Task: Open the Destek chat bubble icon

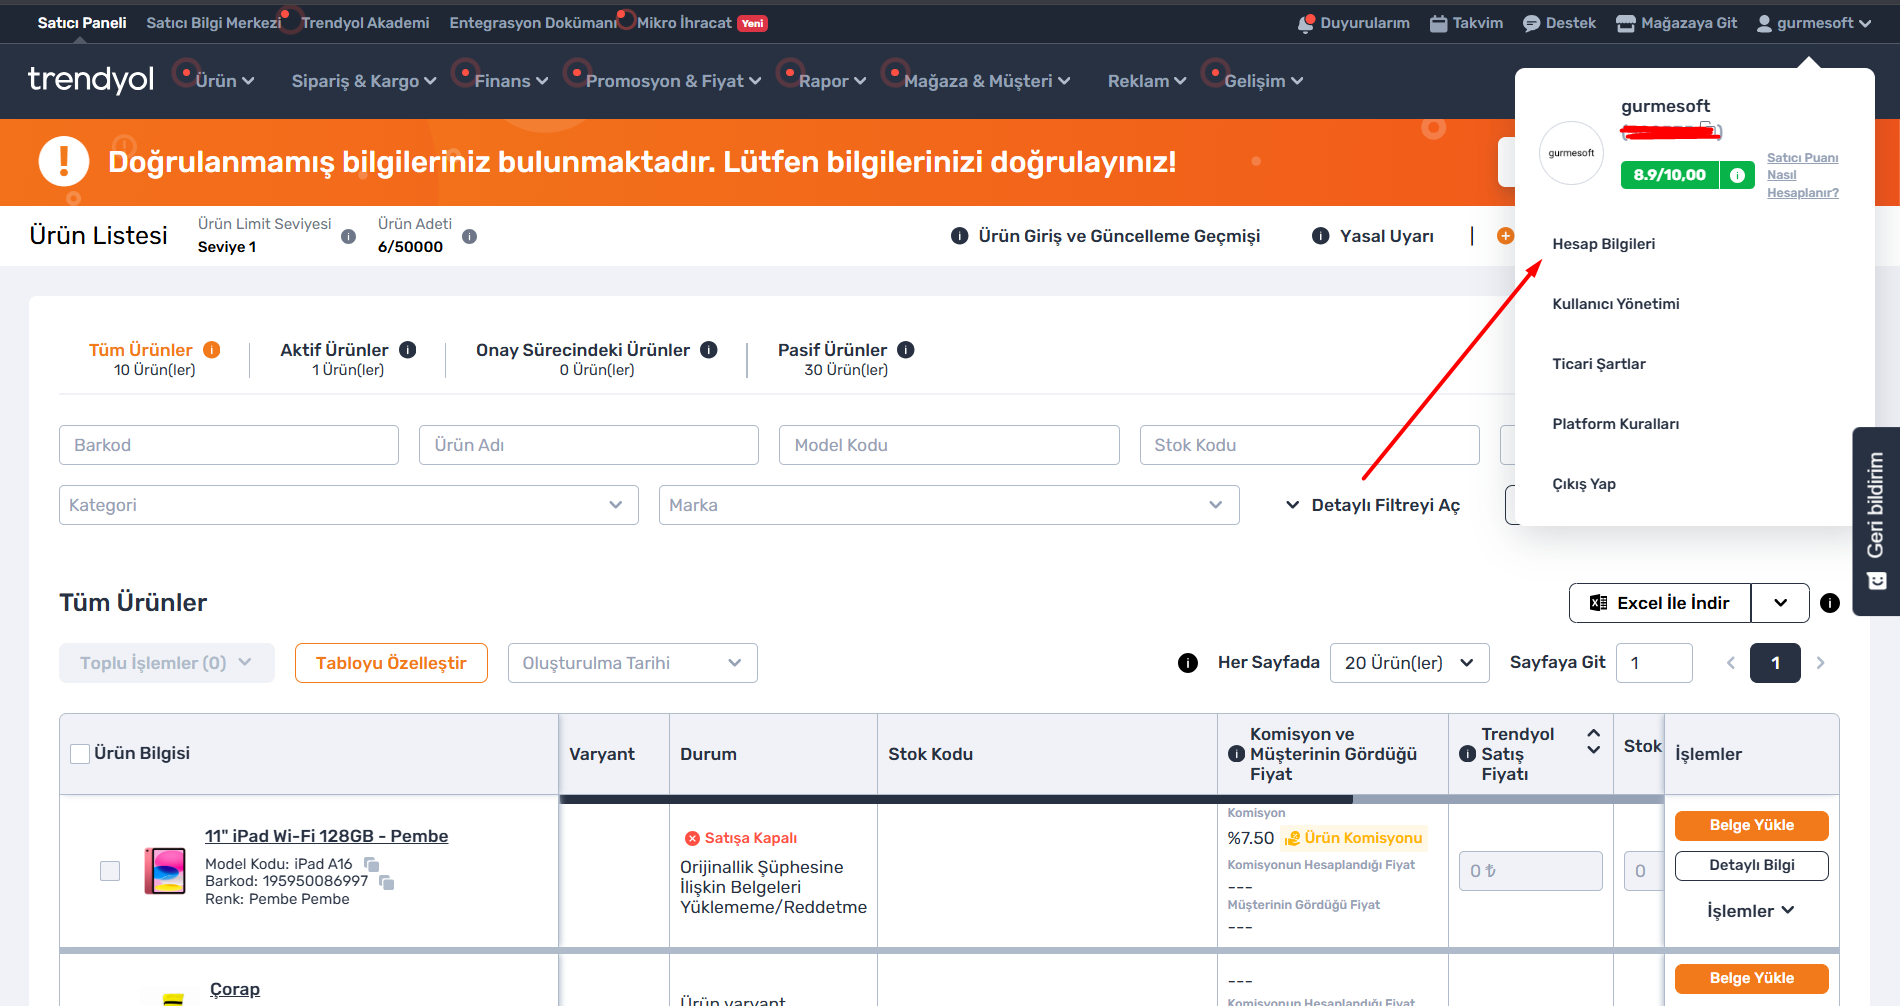Action: [x=1531, y=23]
